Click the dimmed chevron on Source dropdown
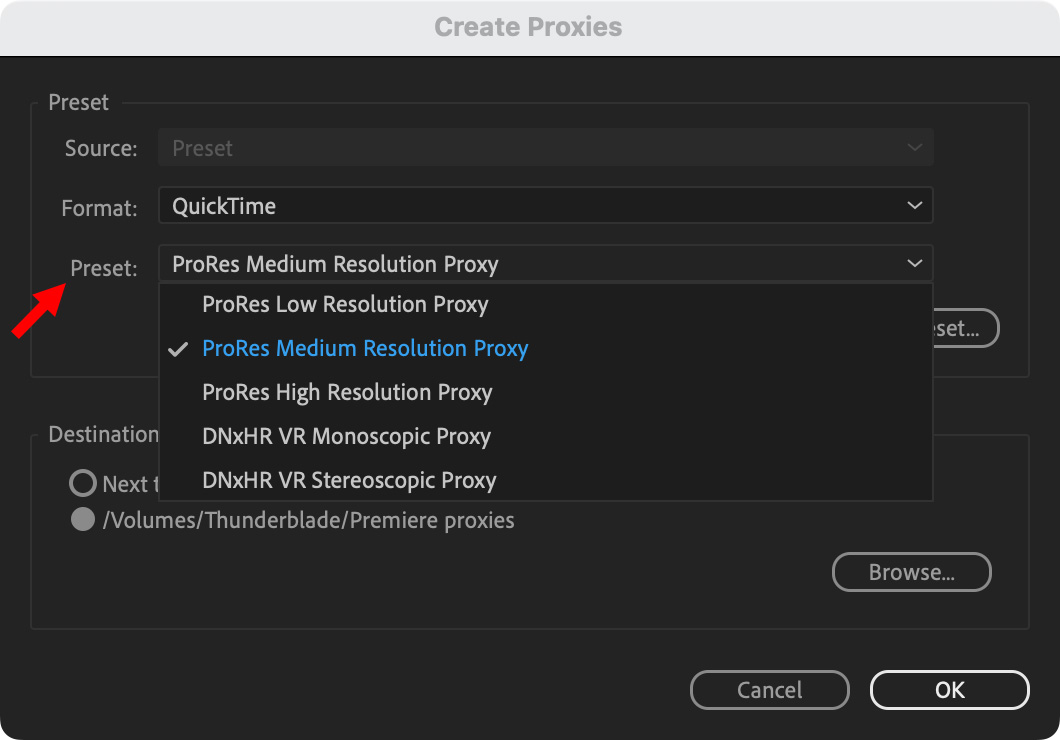Viewport: 1060px width, 740px height. pos(914,148)
